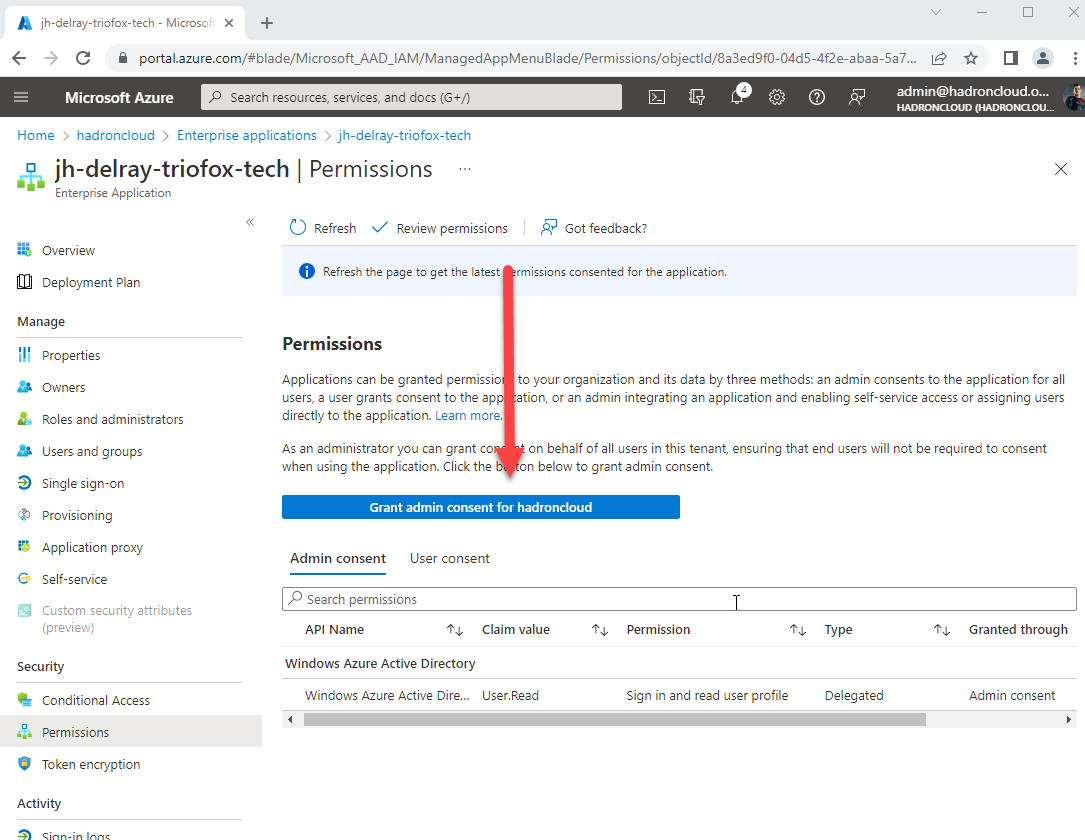Open Directories and subscriptions filter icon
Screen dimensions: 1085x840
click(697, 98)
